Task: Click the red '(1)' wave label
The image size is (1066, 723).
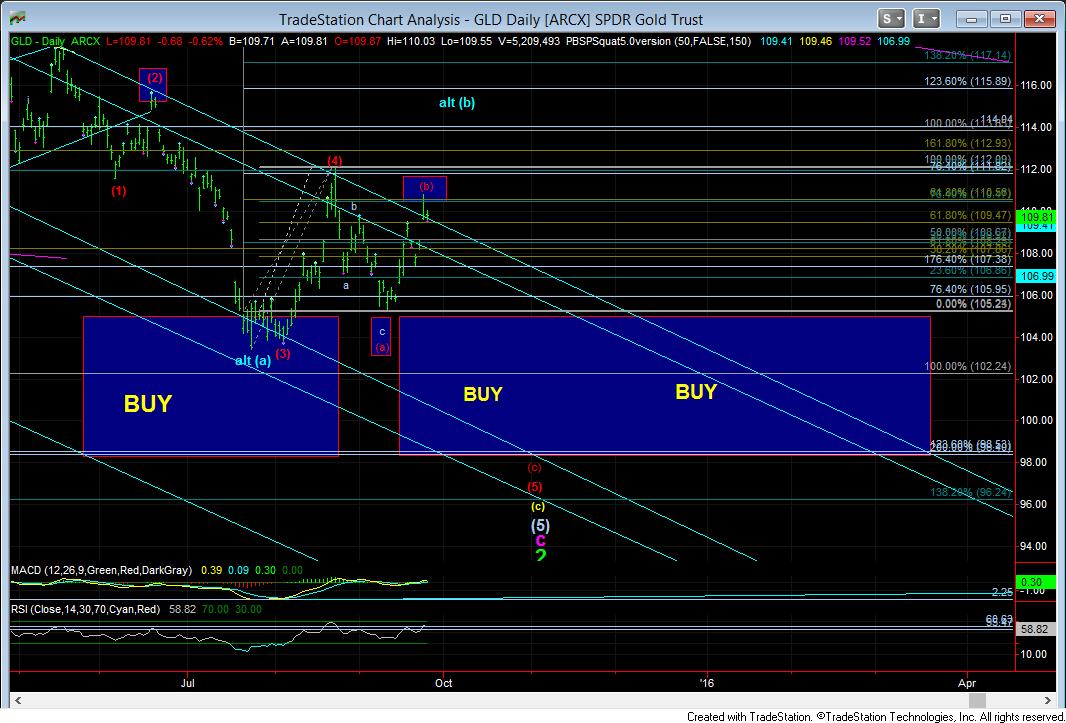Action: (x=119, y=190)
